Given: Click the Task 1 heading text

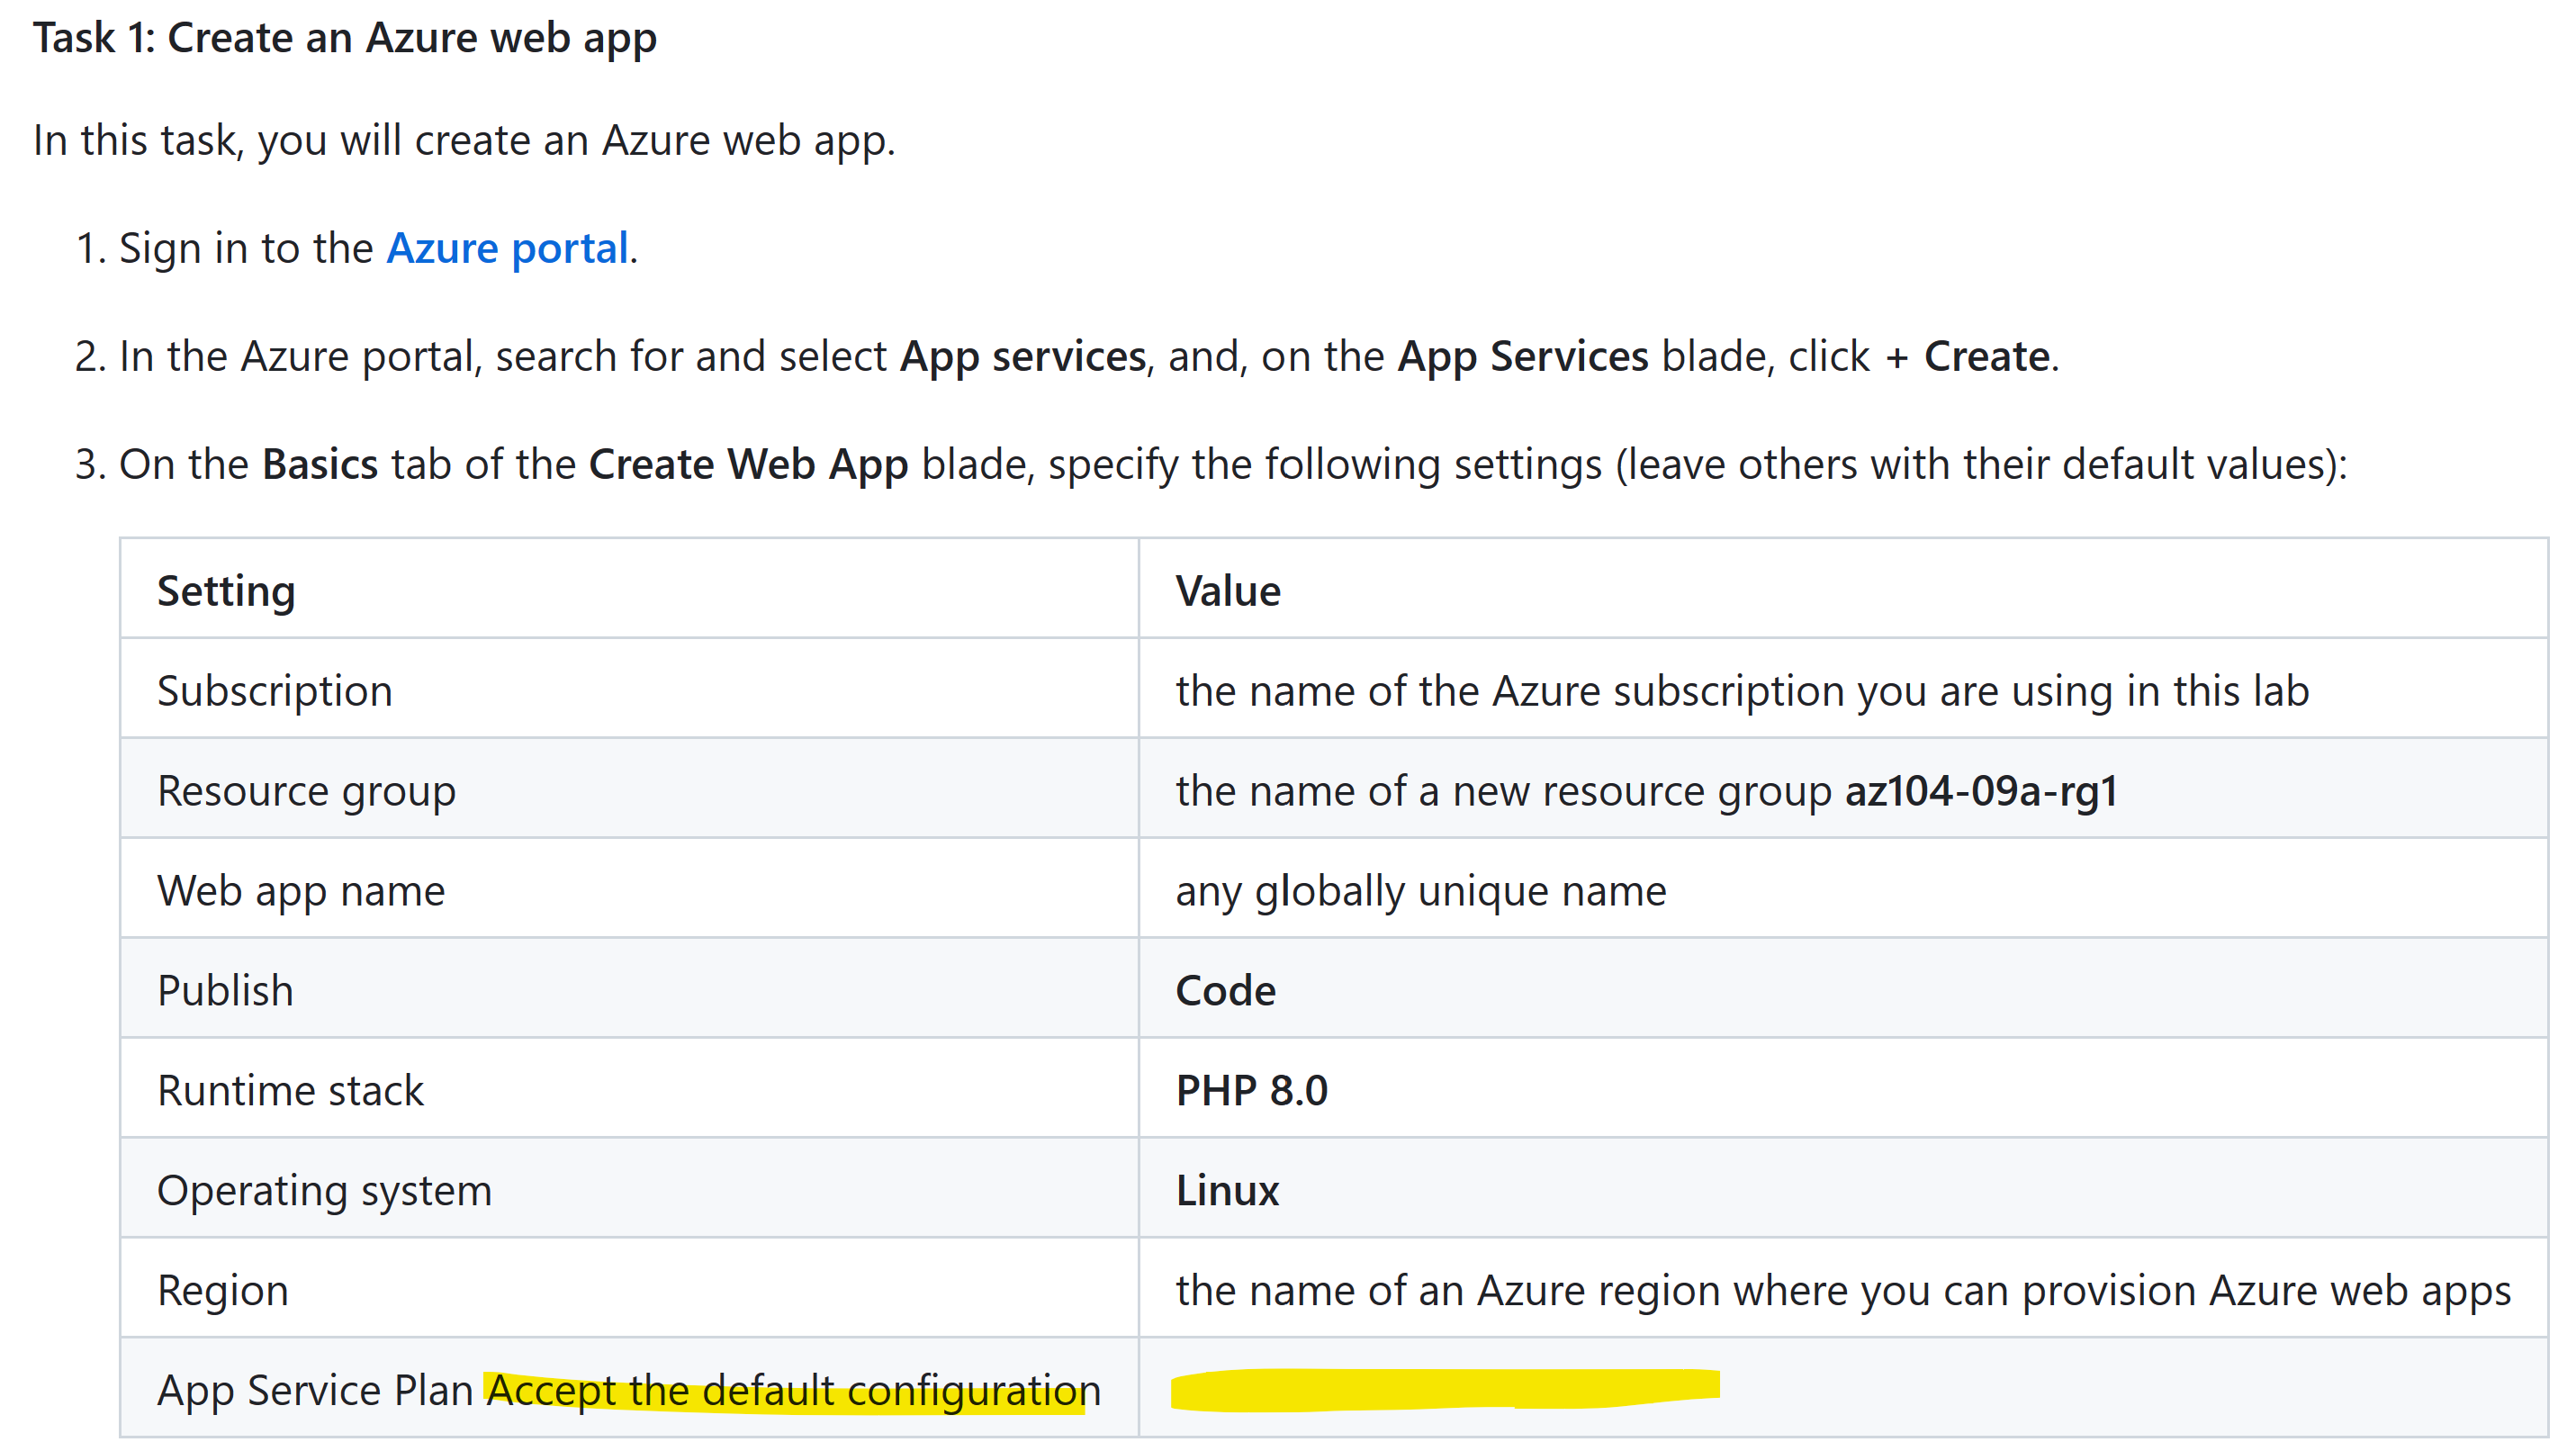Looking at the screenshot, I should (345, 38).
